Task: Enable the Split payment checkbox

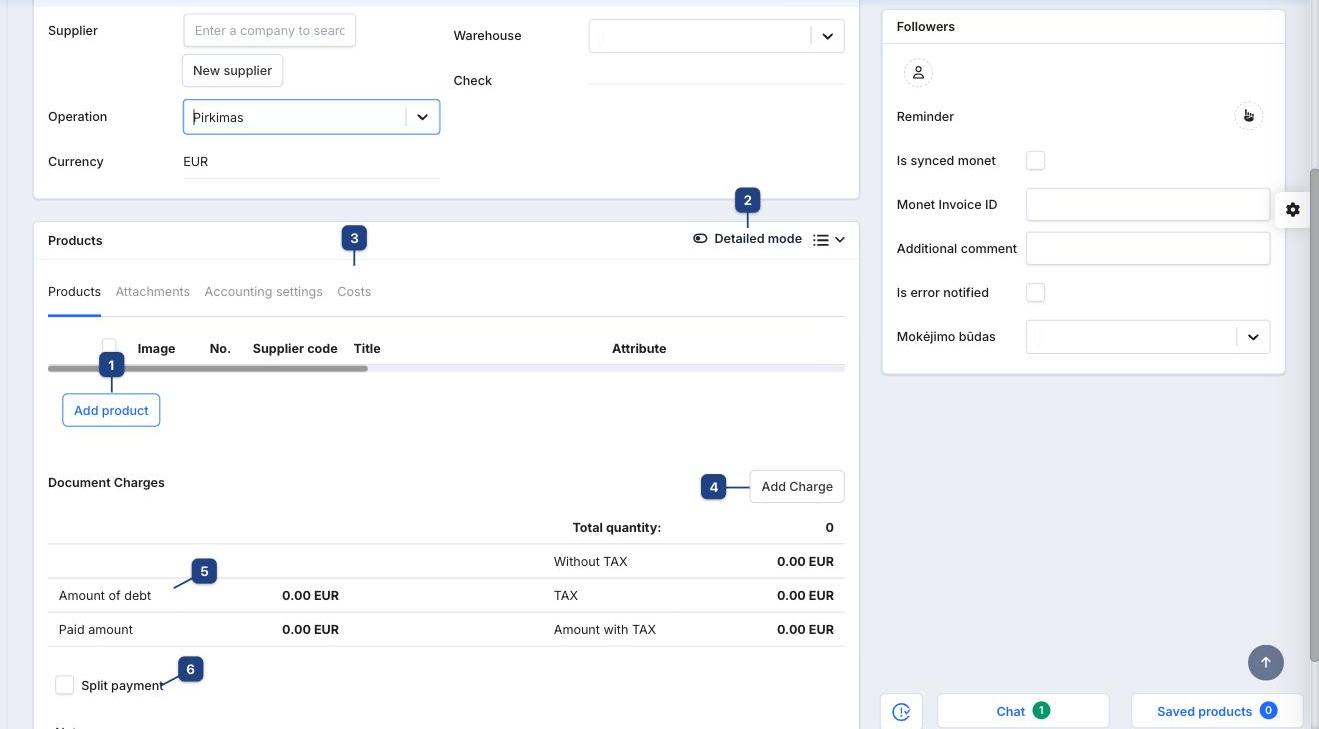Action: point(65,685)
